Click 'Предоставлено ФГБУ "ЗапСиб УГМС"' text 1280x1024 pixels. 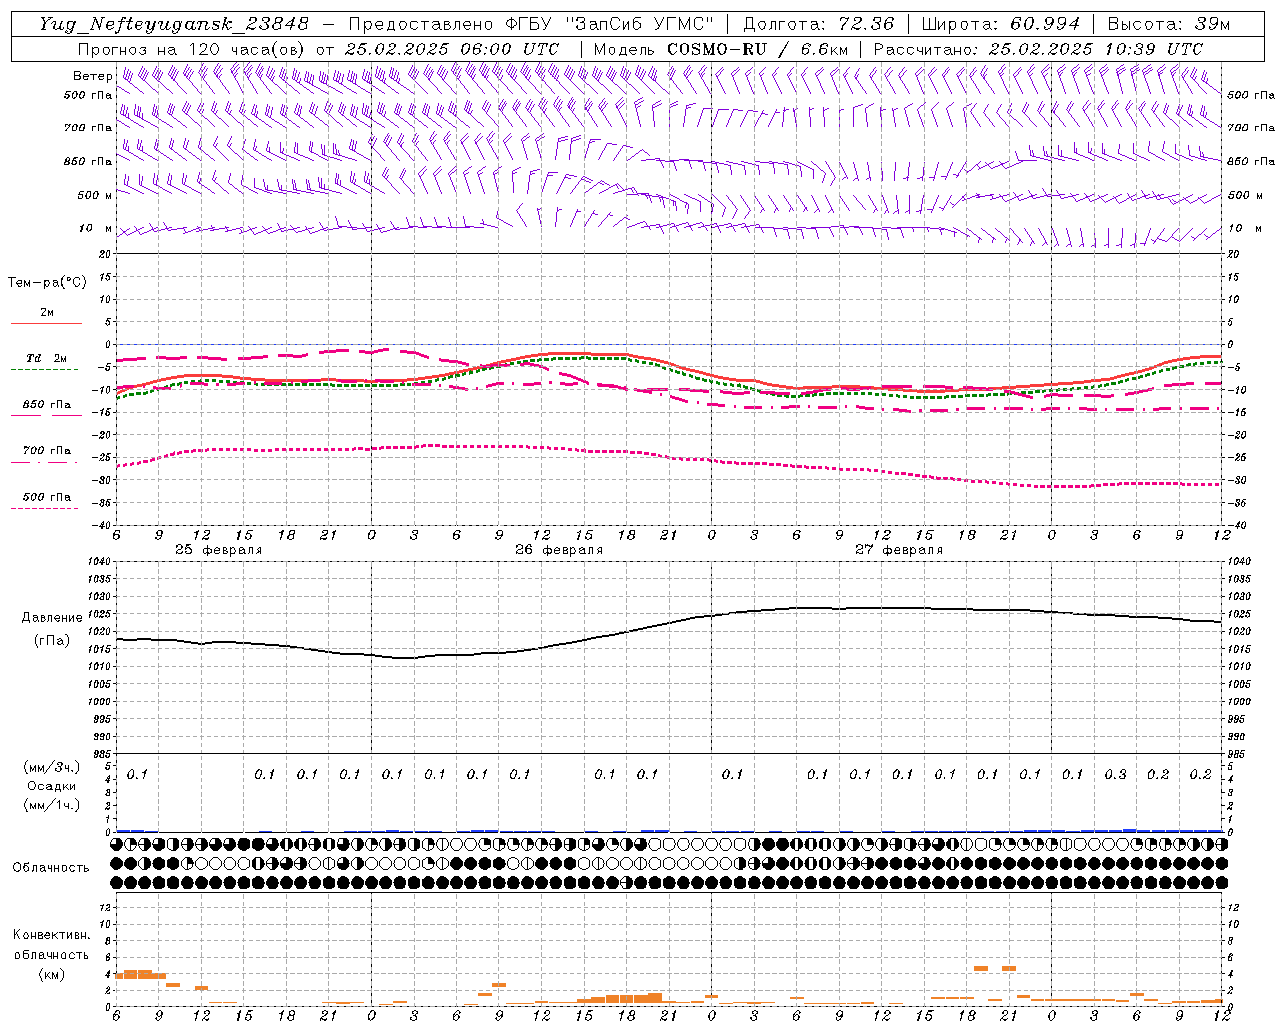530,24
